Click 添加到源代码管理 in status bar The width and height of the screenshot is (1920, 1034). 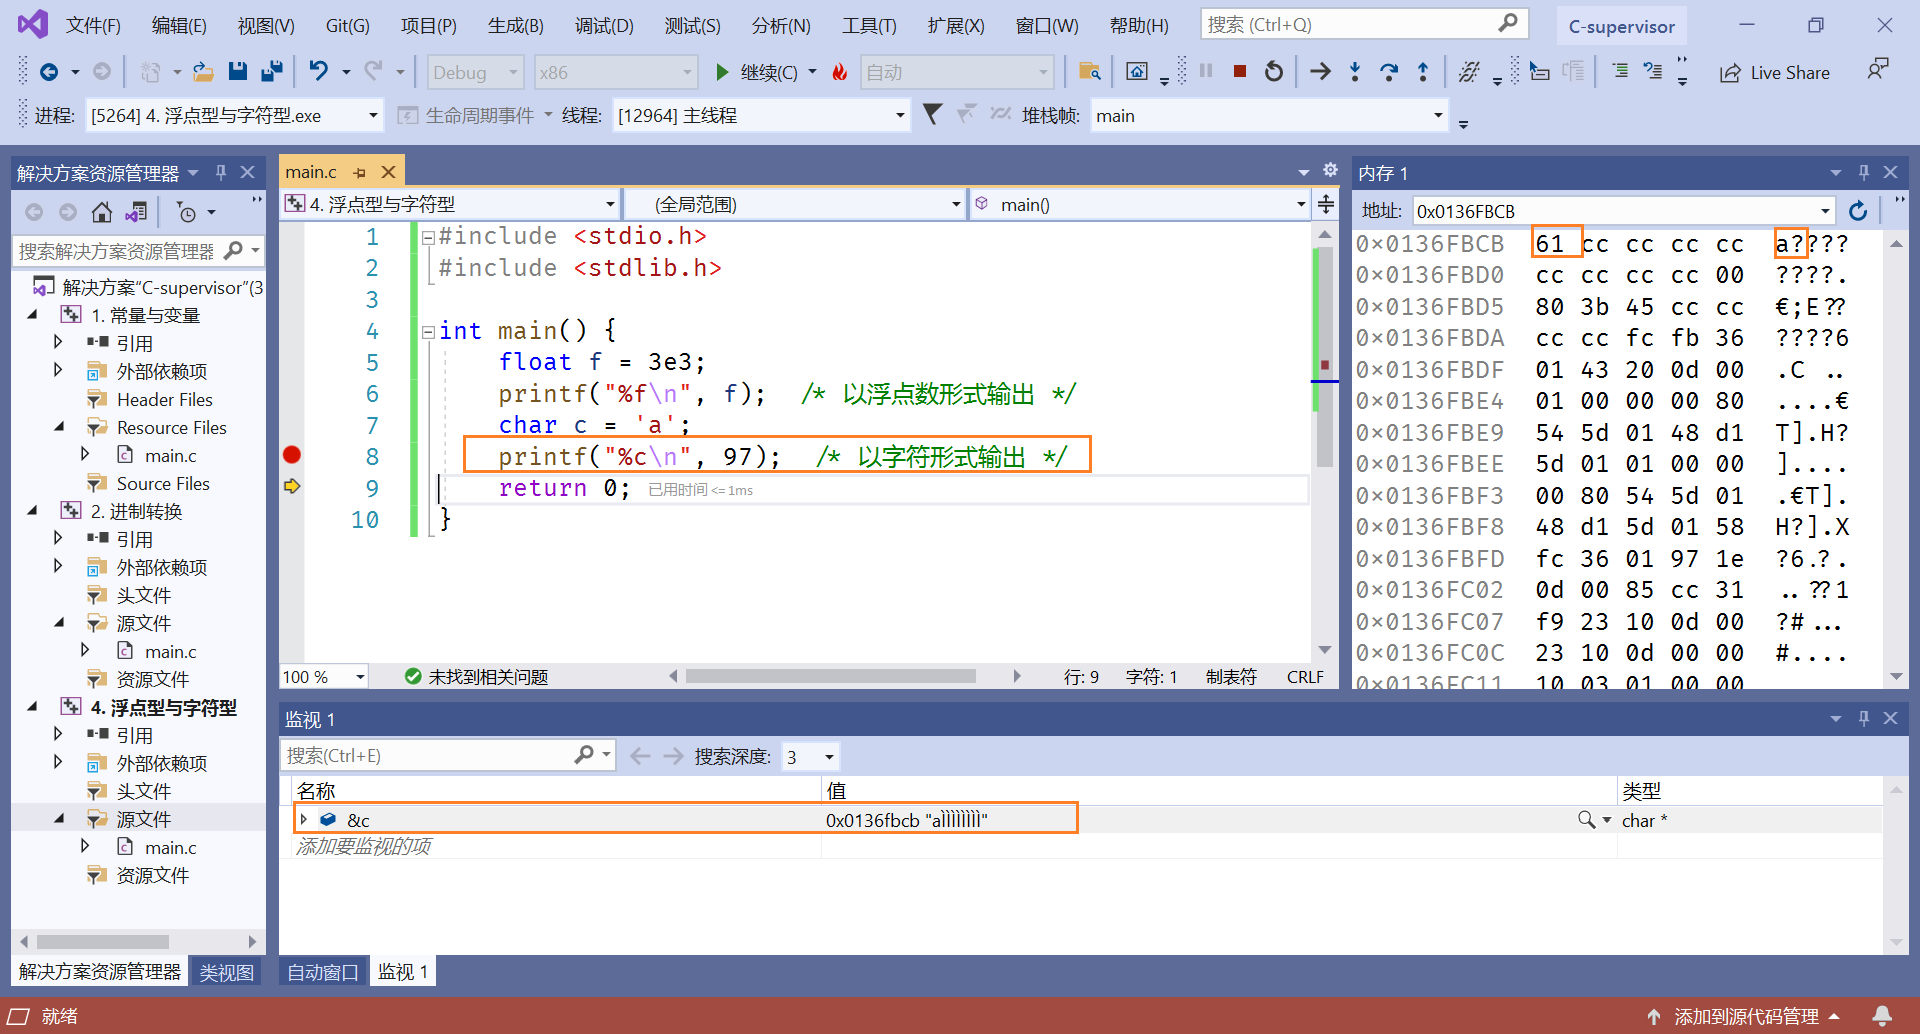1746,1016
